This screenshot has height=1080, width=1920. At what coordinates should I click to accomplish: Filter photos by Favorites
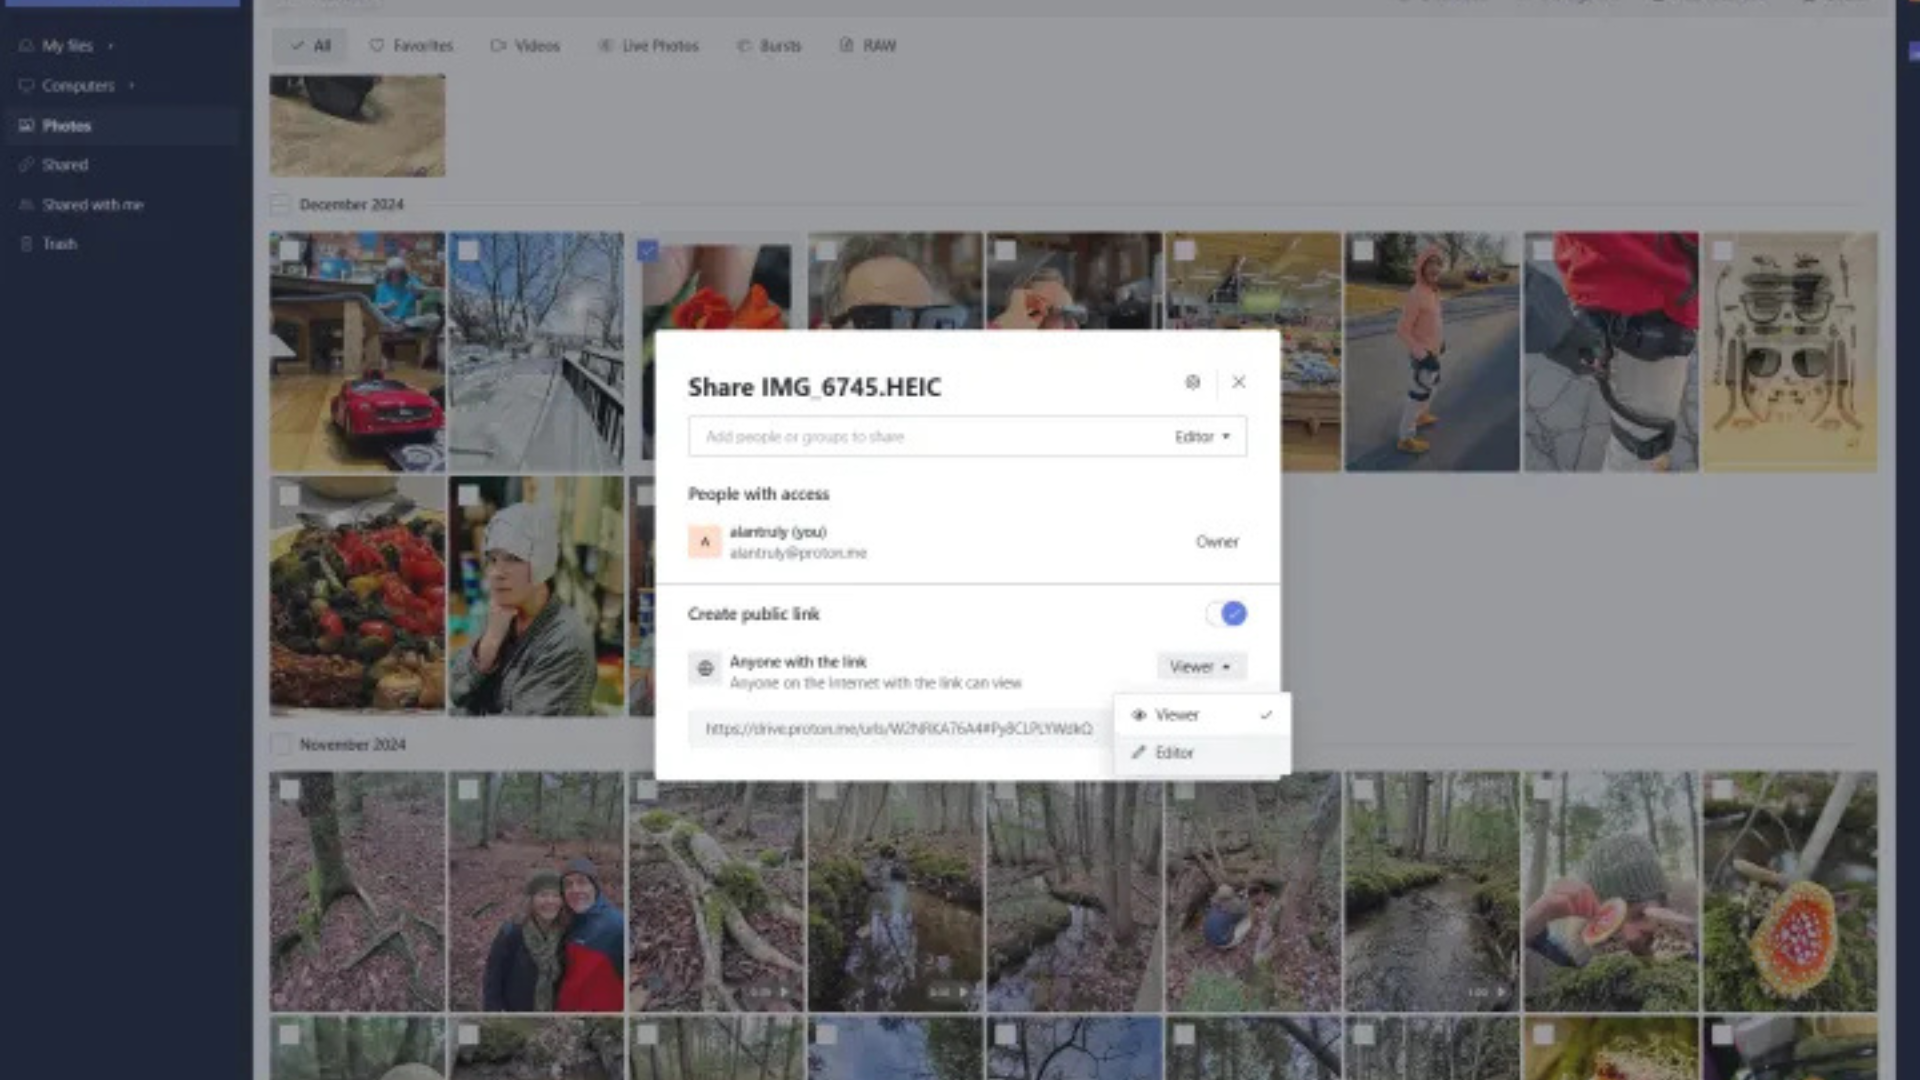click(411, 46)
